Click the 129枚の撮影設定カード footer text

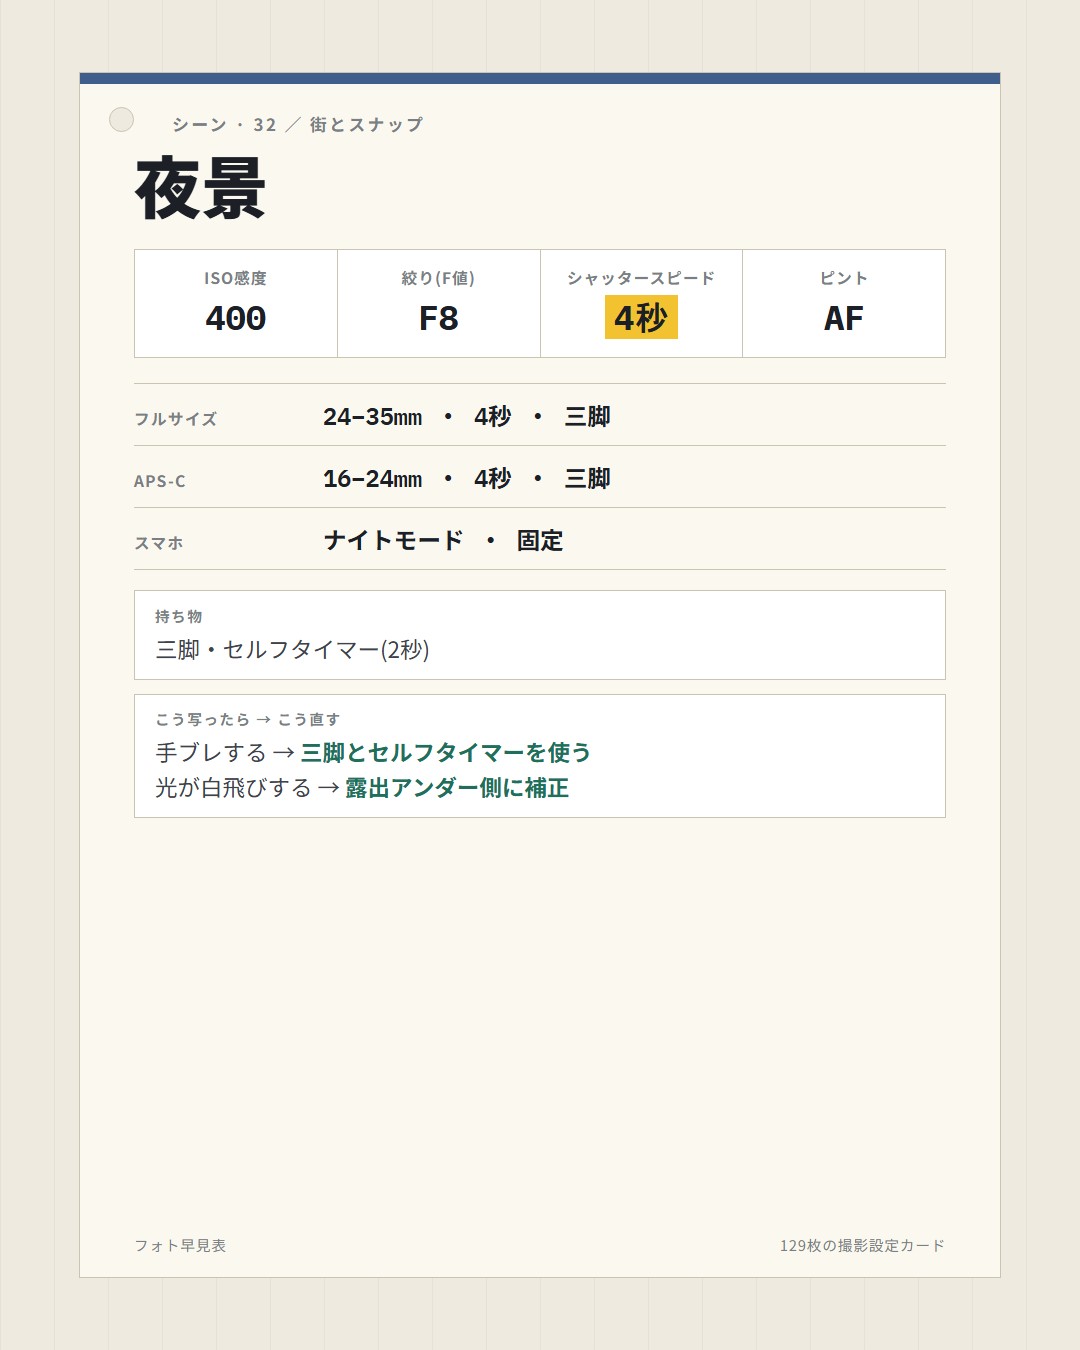[862, 1246]
